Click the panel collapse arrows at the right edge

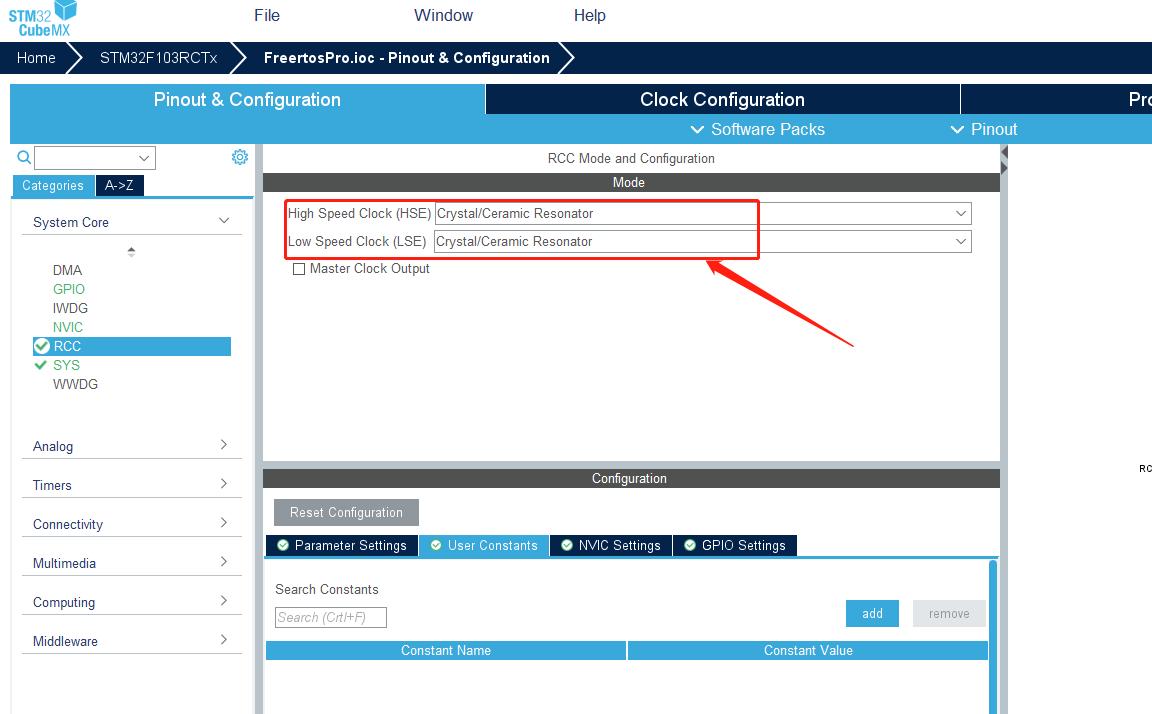tap(1004, 160)
